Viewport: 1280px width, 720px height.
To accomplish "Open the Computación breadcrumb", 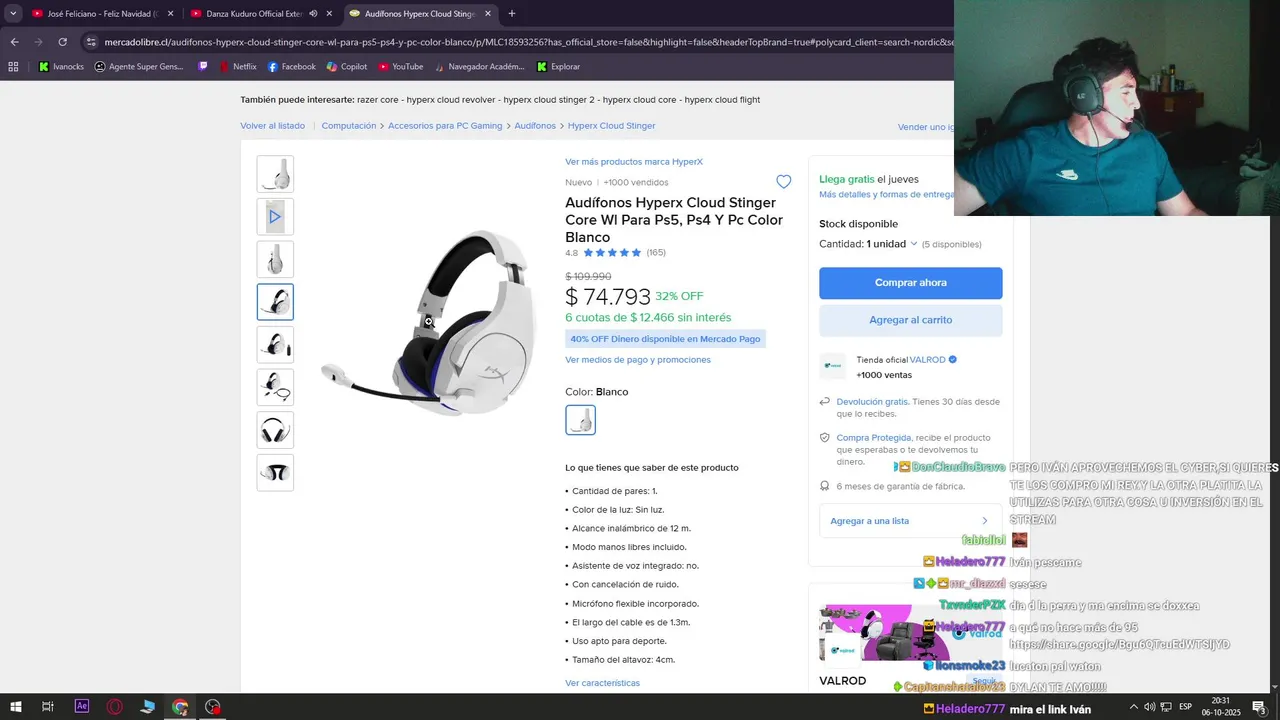I will coord(349,126).
